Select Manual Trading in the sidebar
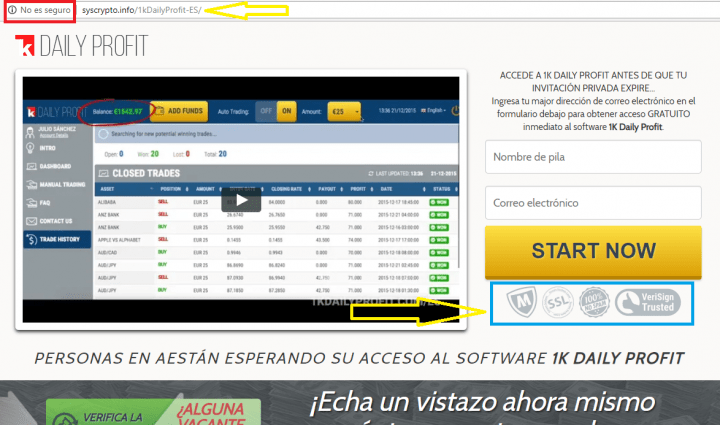The height and width of the screenshot is (425, 720). (x=62, y=184)
